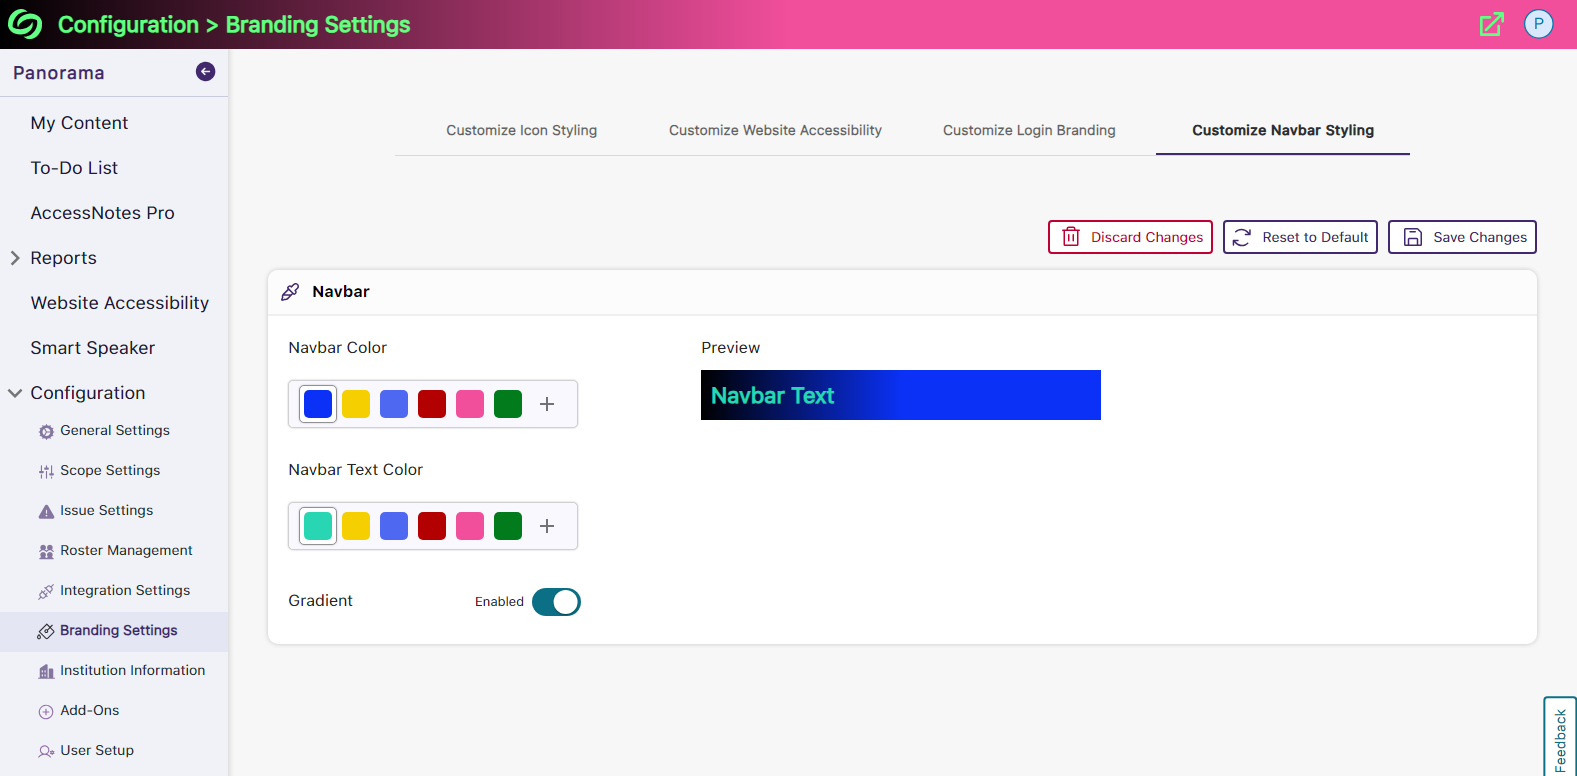1577x776 pixels.
Task: Click the Issue Settings warning icon
Action: click(x=46, y=512)
